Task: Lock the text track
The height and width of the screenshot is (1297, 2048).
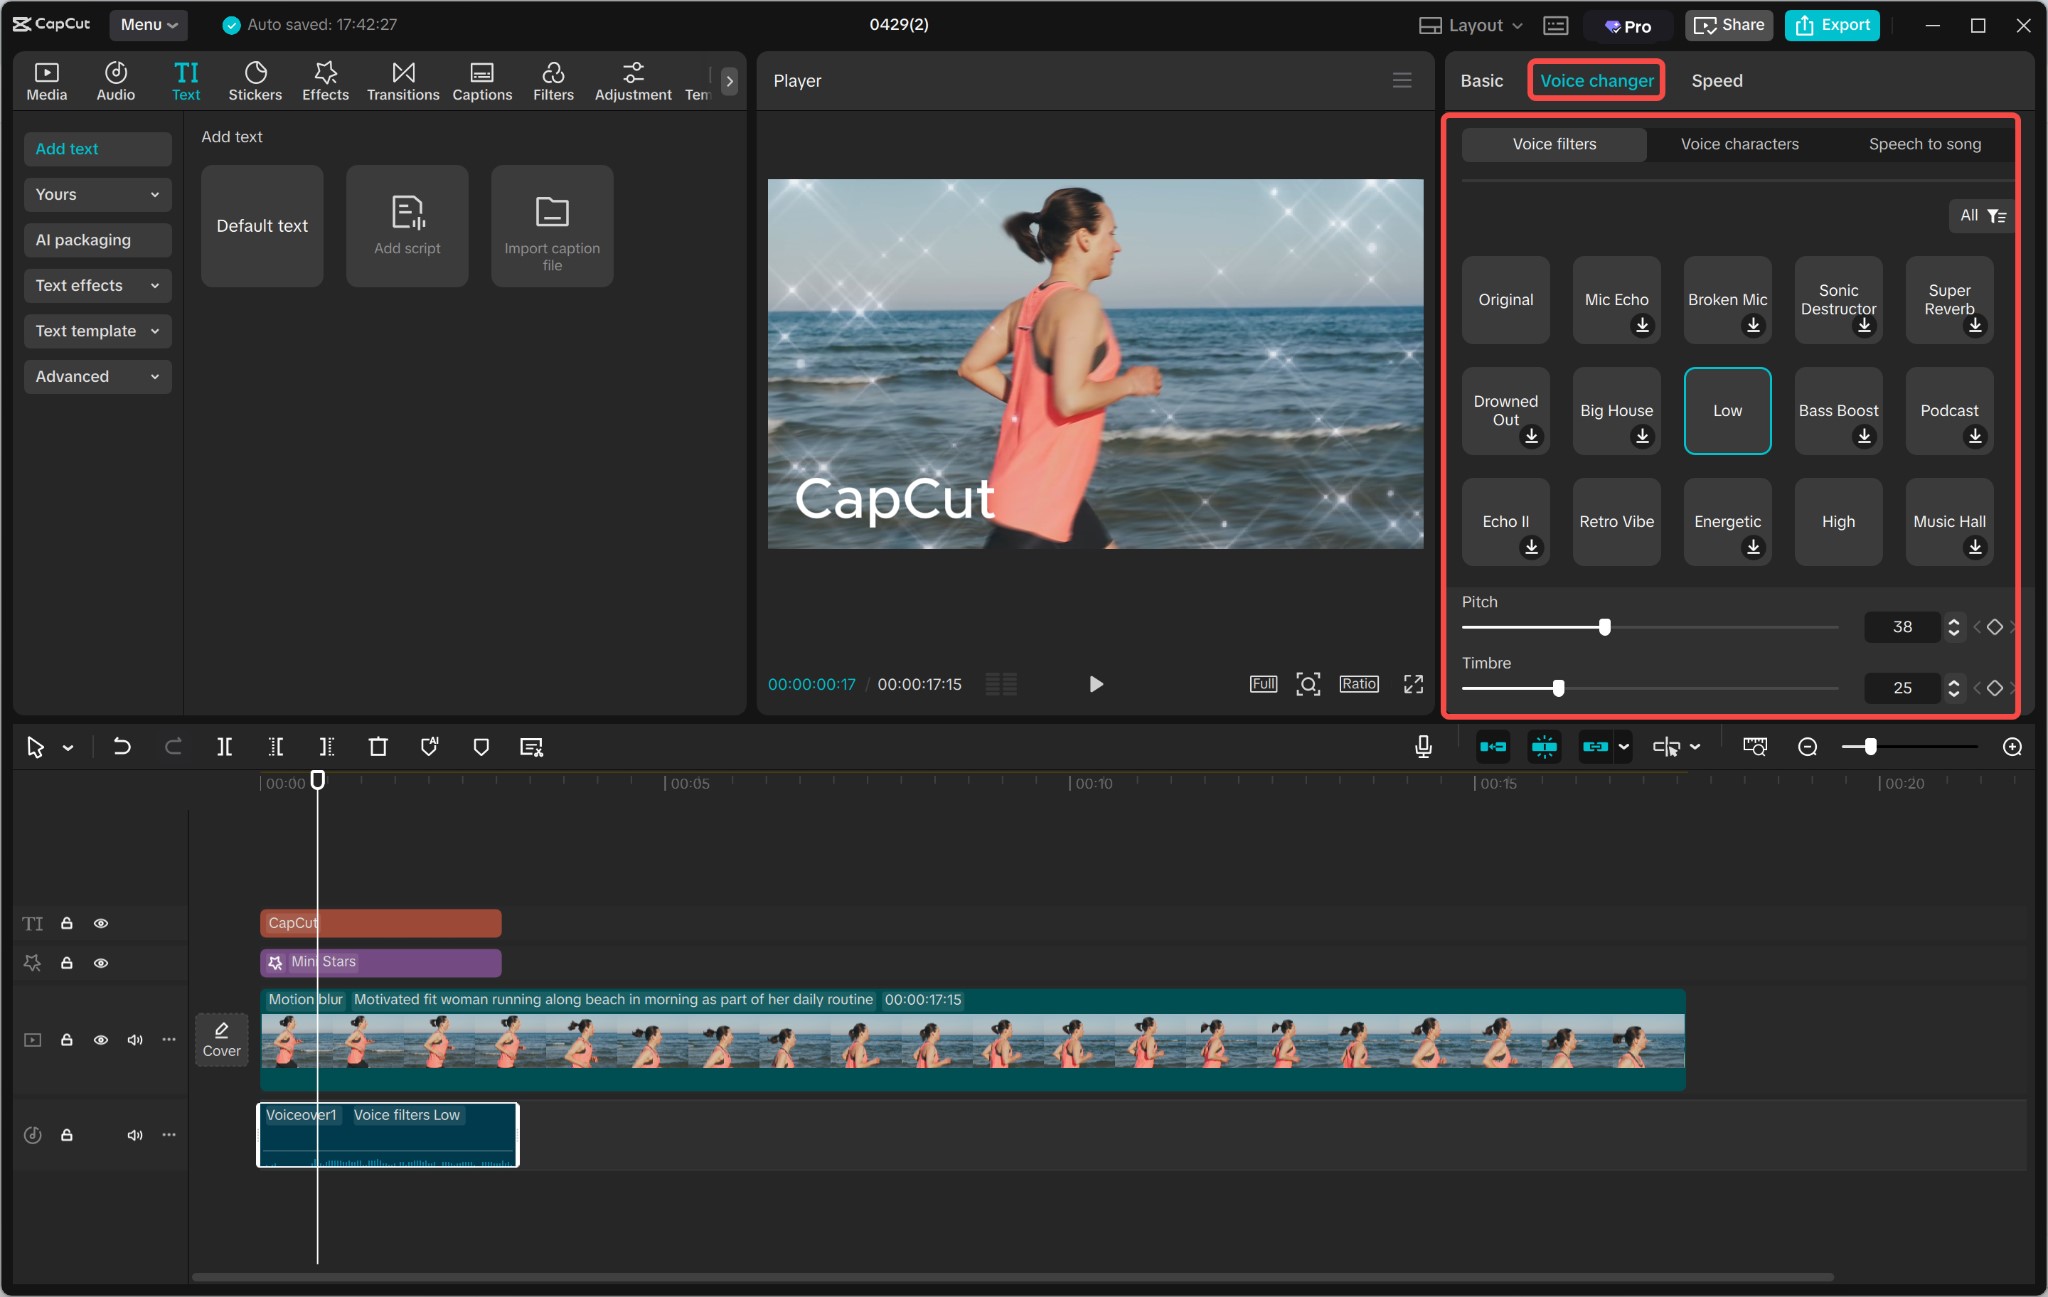Action: pyautogui.click(x=67, y=923)
